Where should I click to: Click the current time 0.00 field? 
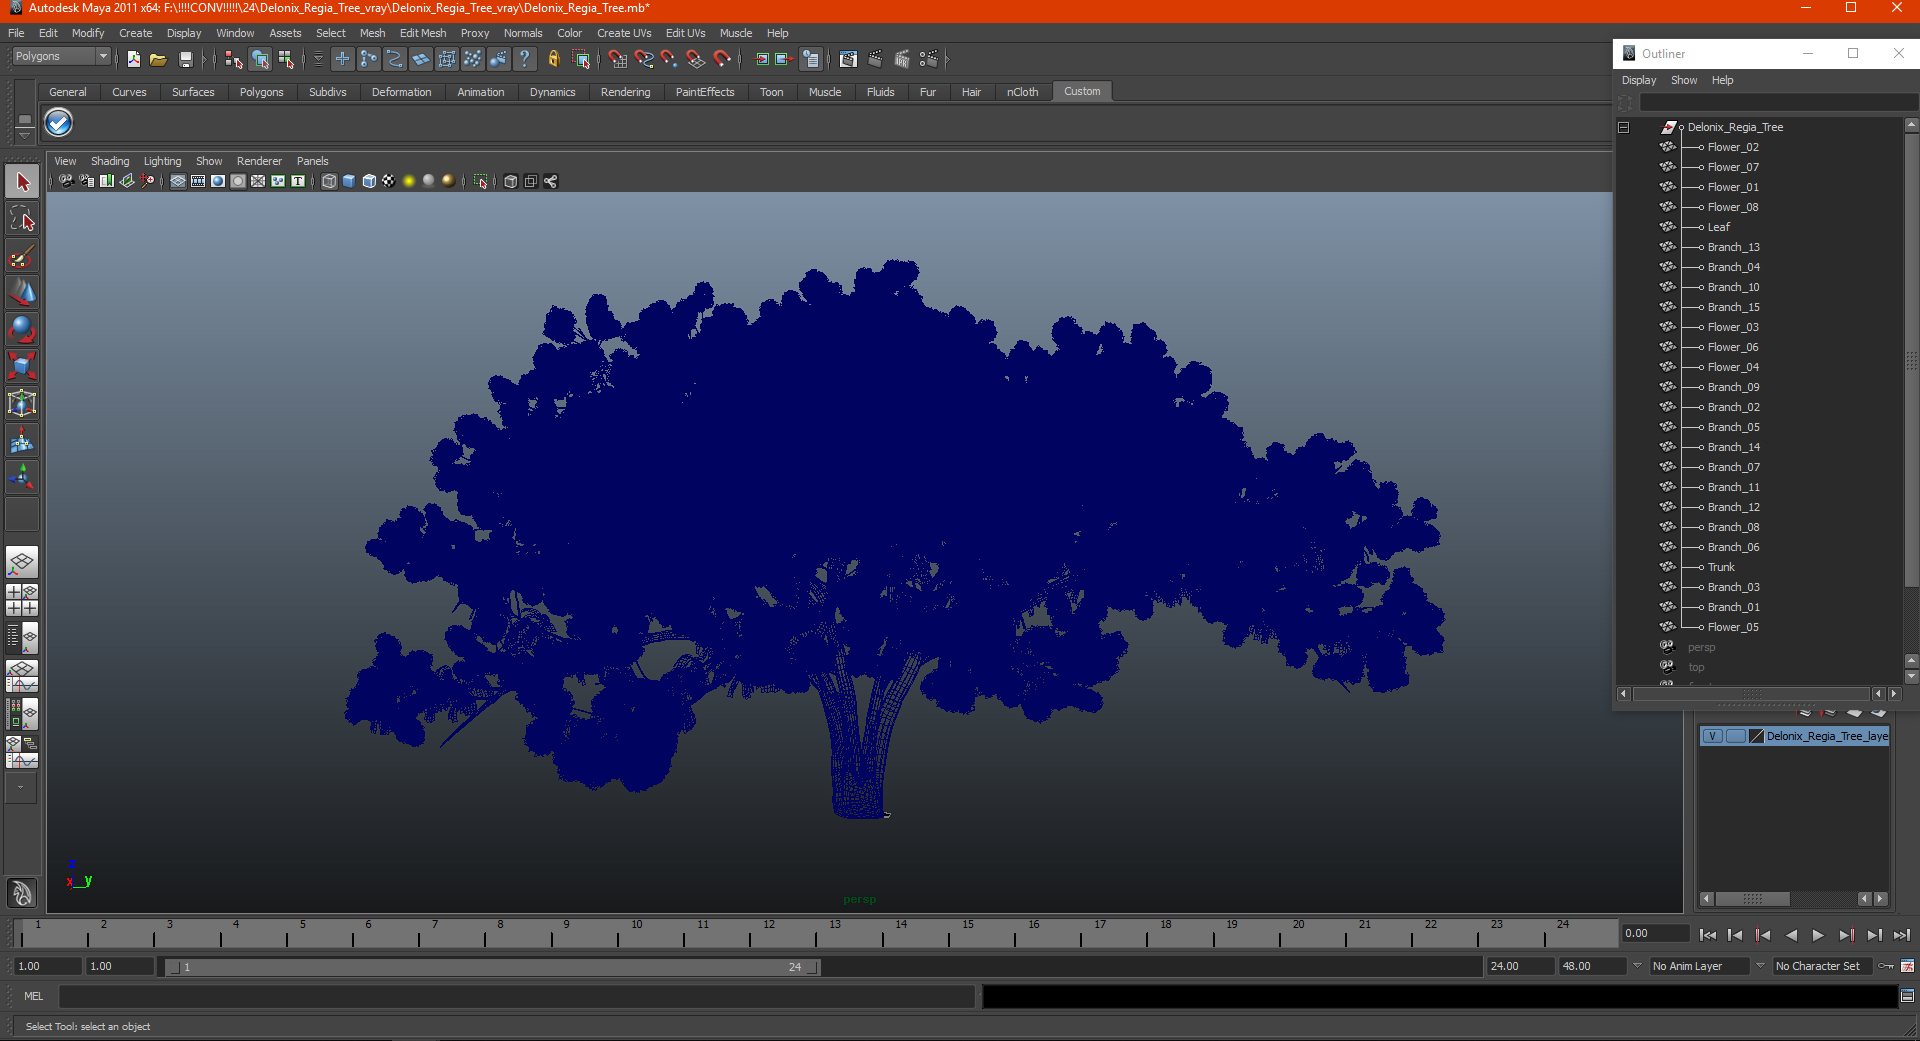(x=1655, y=933)
